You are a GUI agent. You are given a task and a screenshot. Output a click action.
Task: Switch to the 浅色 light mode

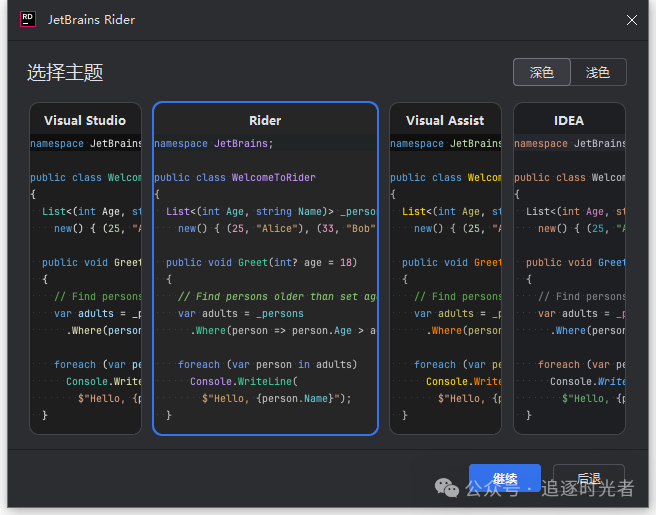(598, 72)
